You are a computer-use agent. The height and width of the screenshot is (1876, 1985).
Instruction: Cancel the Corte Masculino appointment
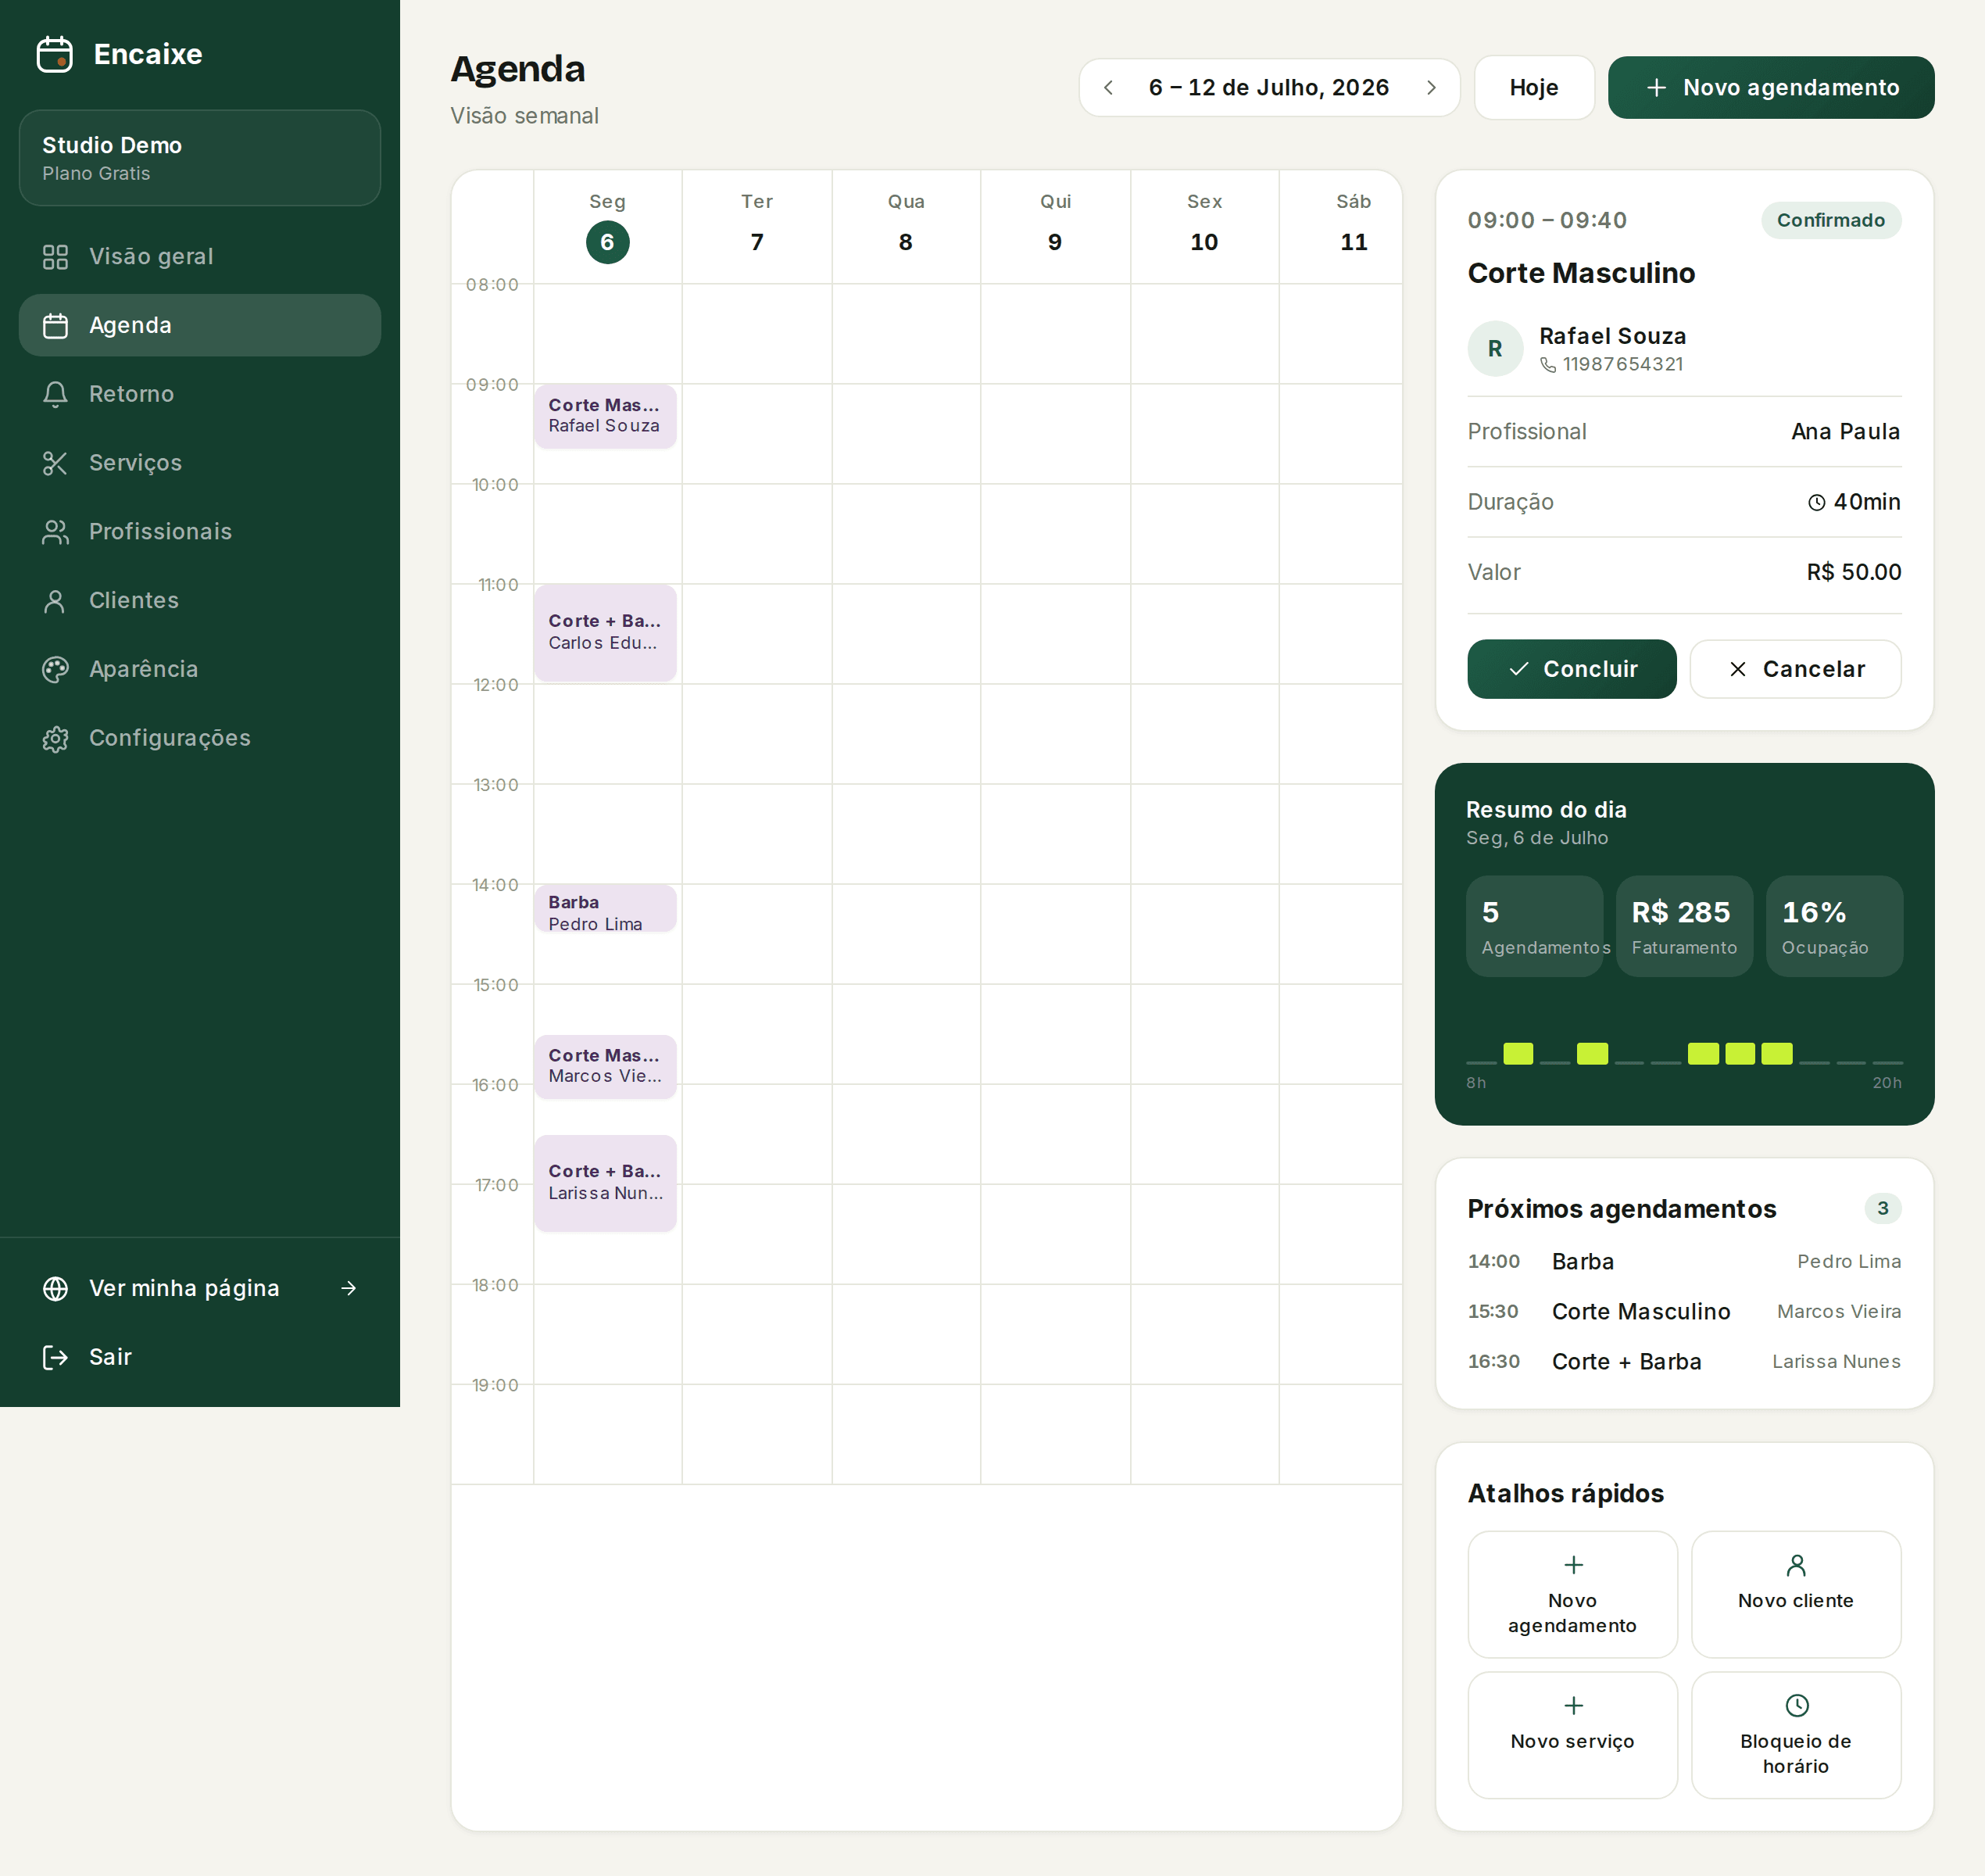click(x=1795, y=669)
